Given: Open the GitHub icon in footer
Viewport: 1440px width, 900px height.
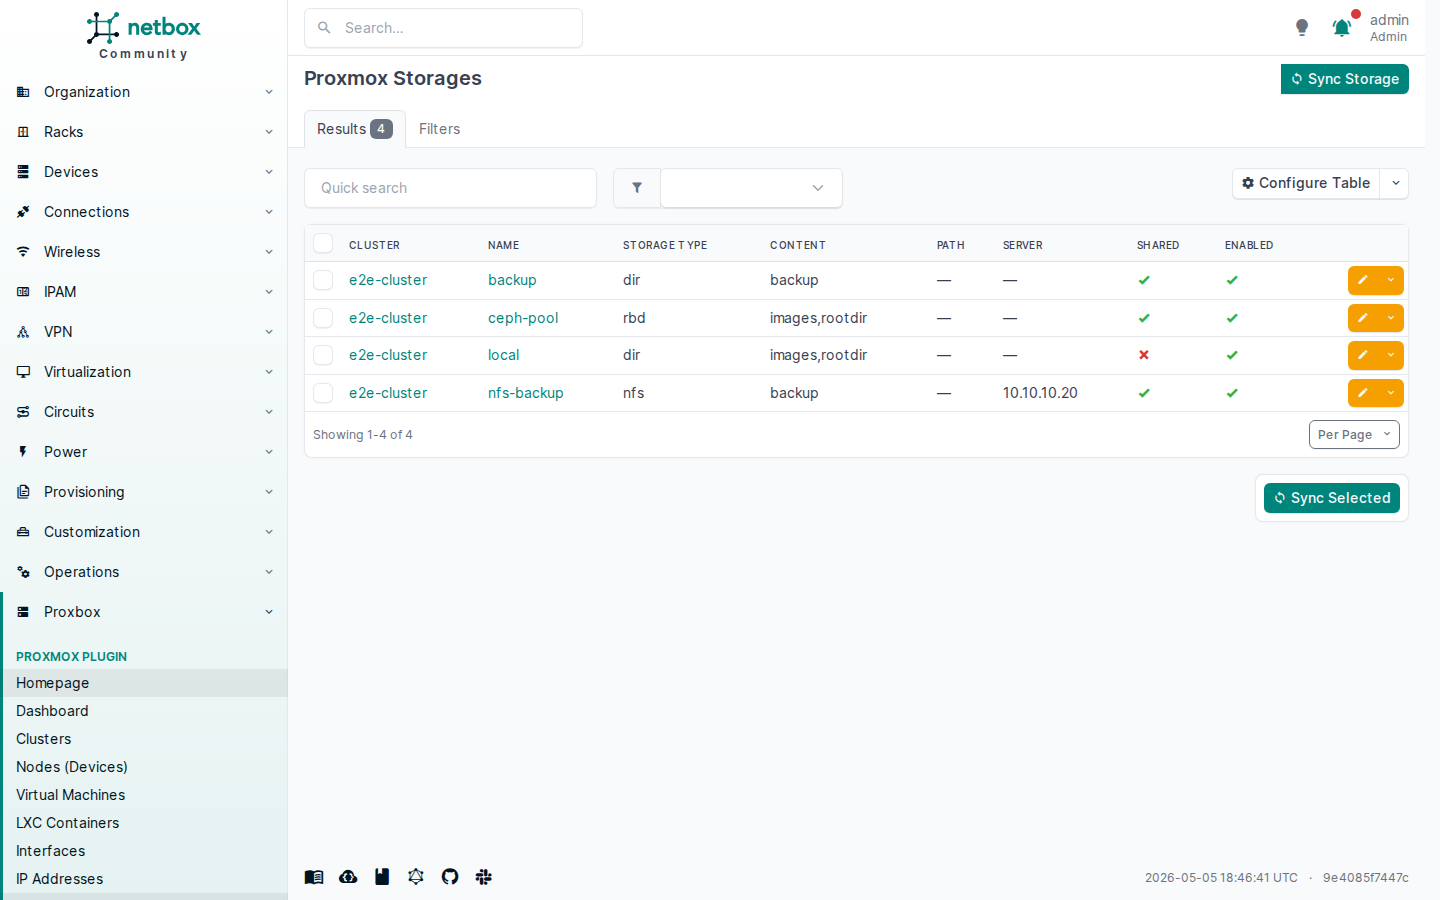Looking at the screenshot, I should tap(450, 877).
